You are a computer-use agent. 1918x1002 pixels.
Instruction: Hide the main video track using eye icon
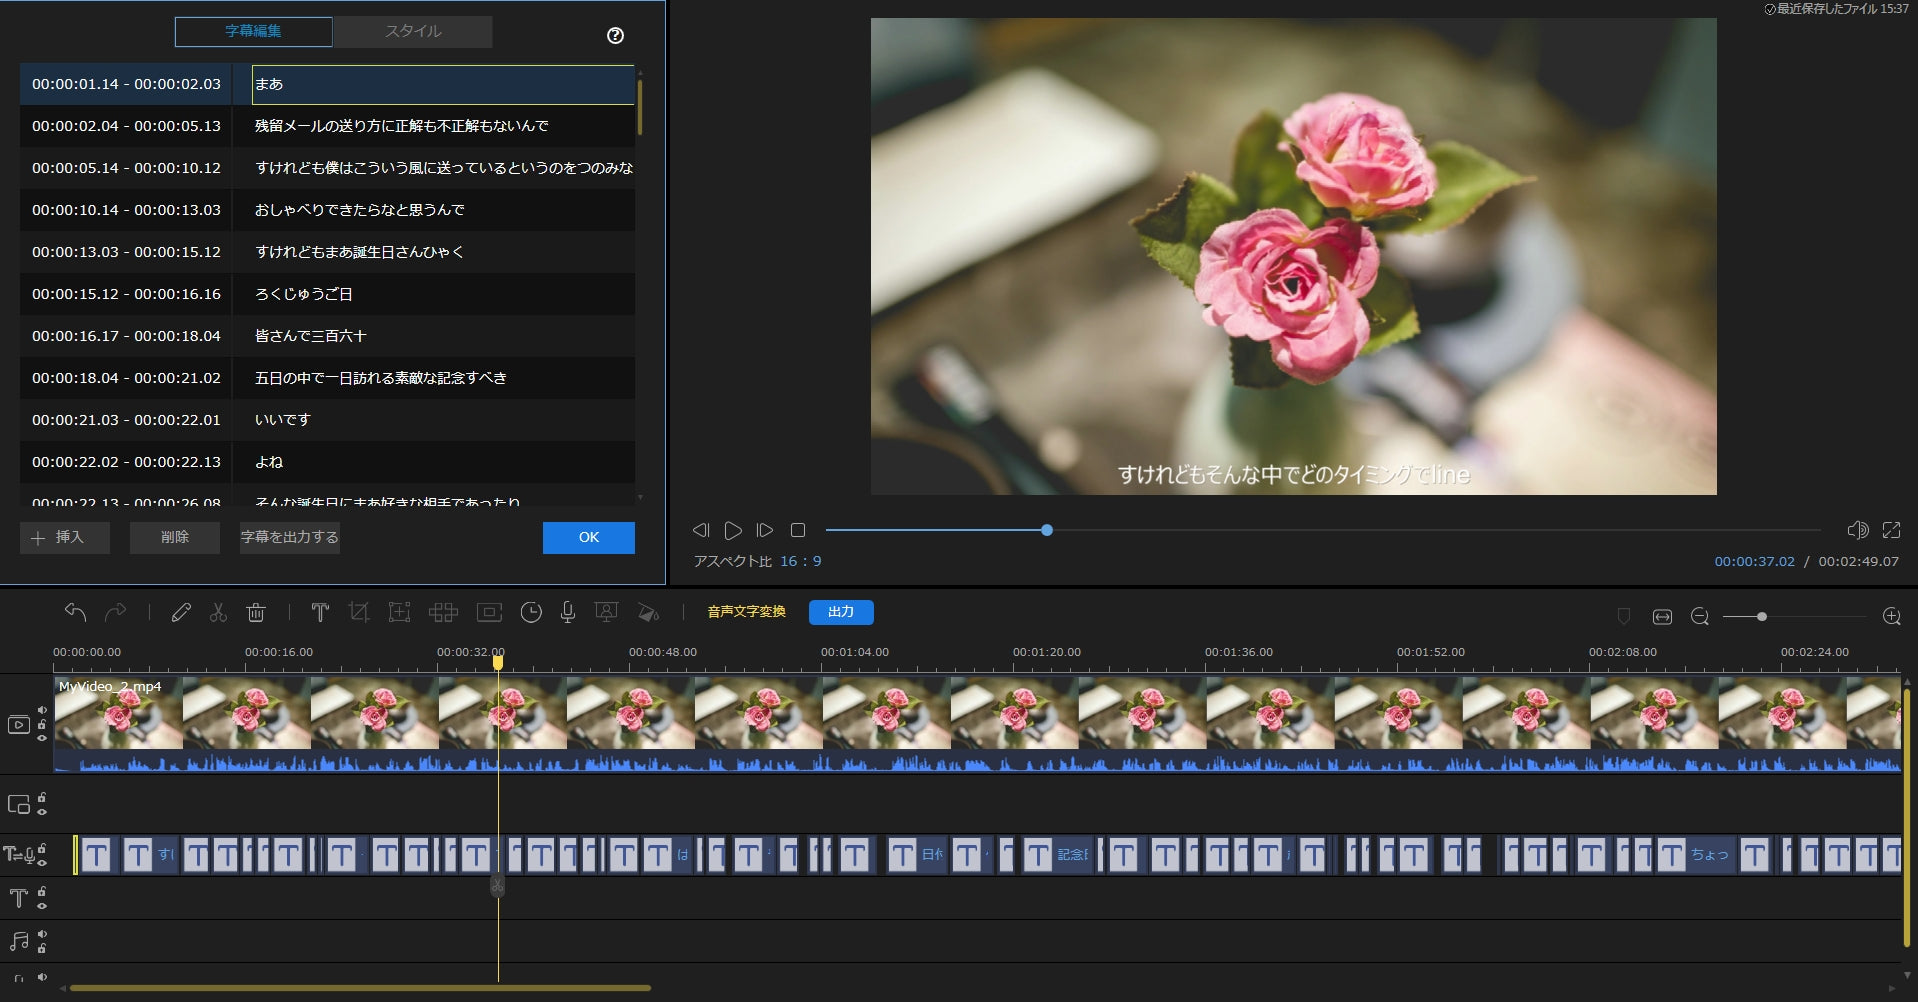(42, 738)
